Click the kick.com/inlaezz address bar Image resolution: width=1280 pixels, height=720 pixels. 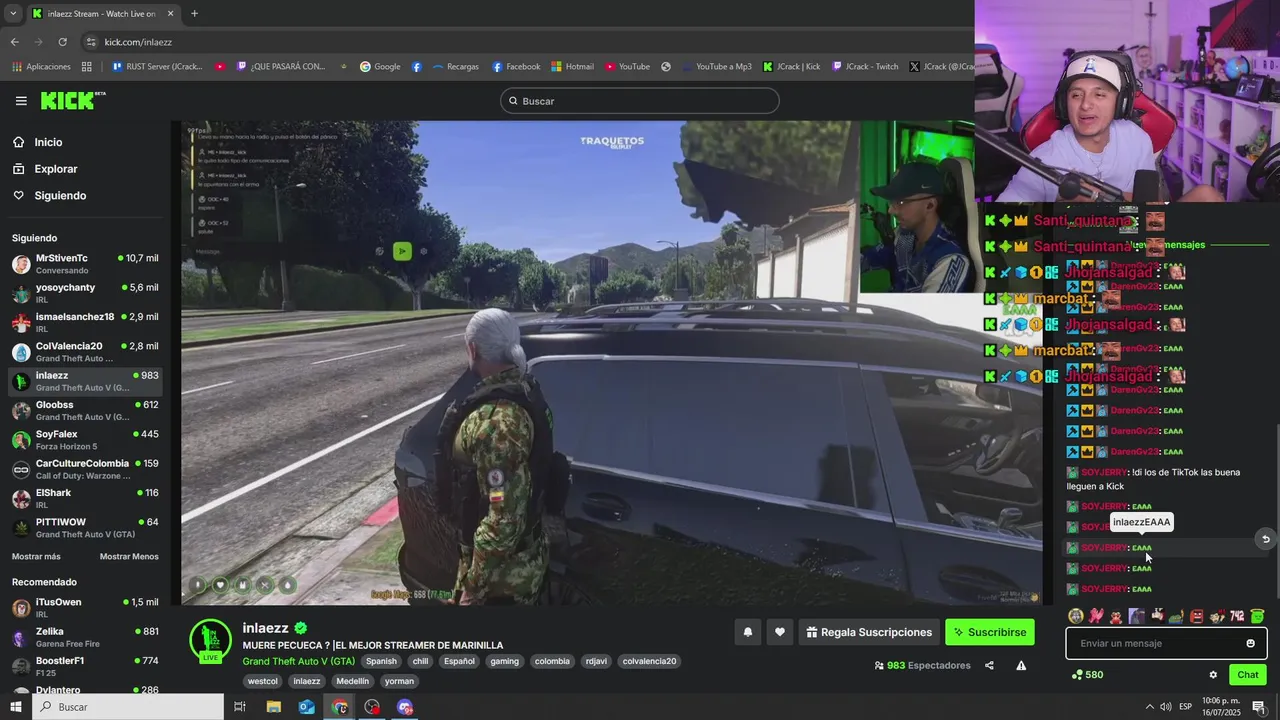coord(138,42)
